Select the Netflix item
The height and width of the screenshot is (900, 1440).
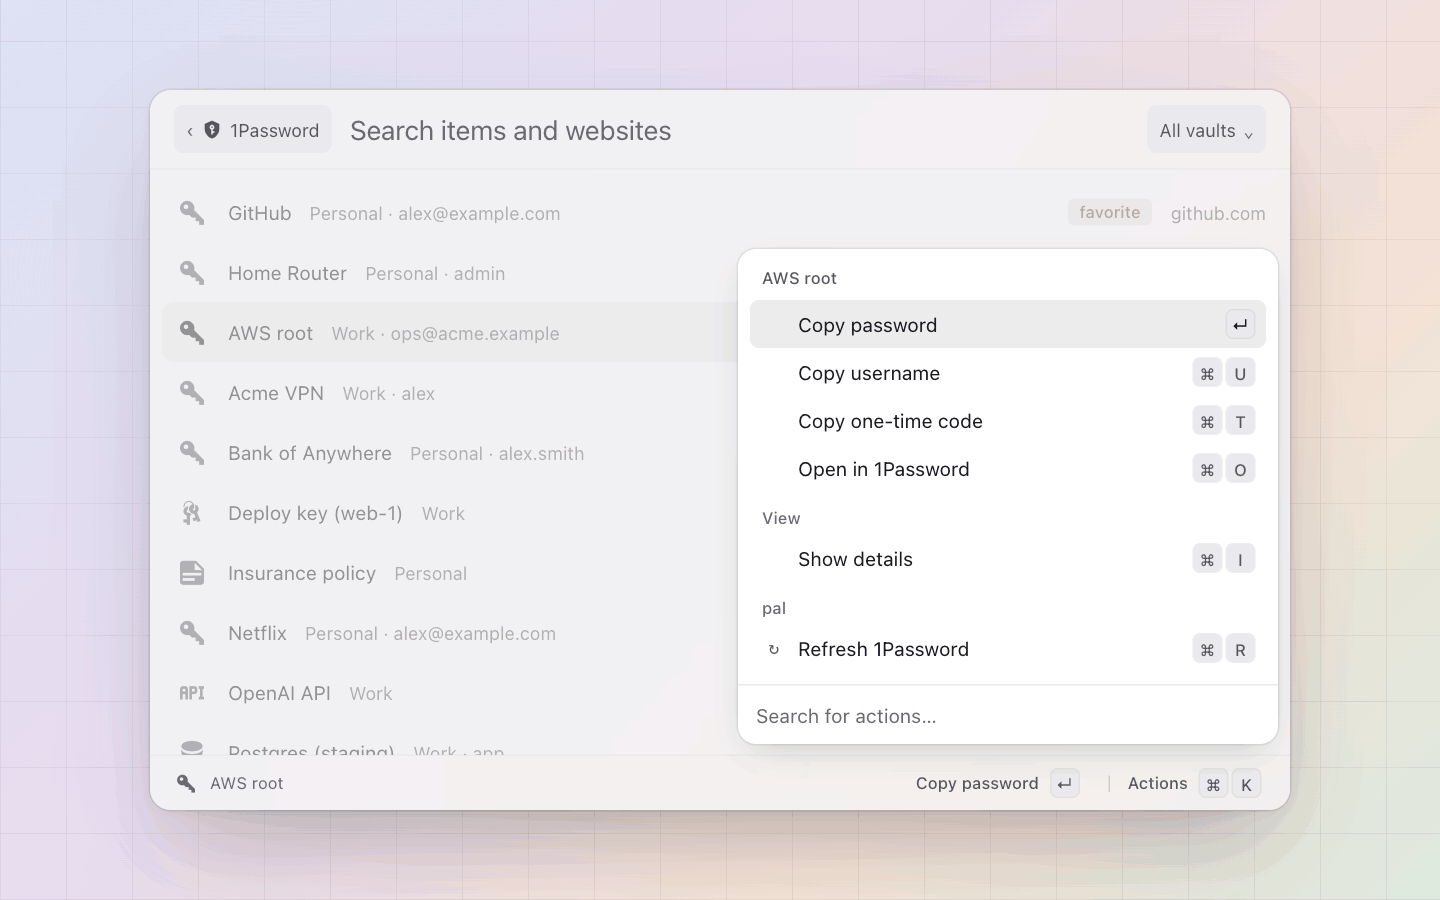450,633
